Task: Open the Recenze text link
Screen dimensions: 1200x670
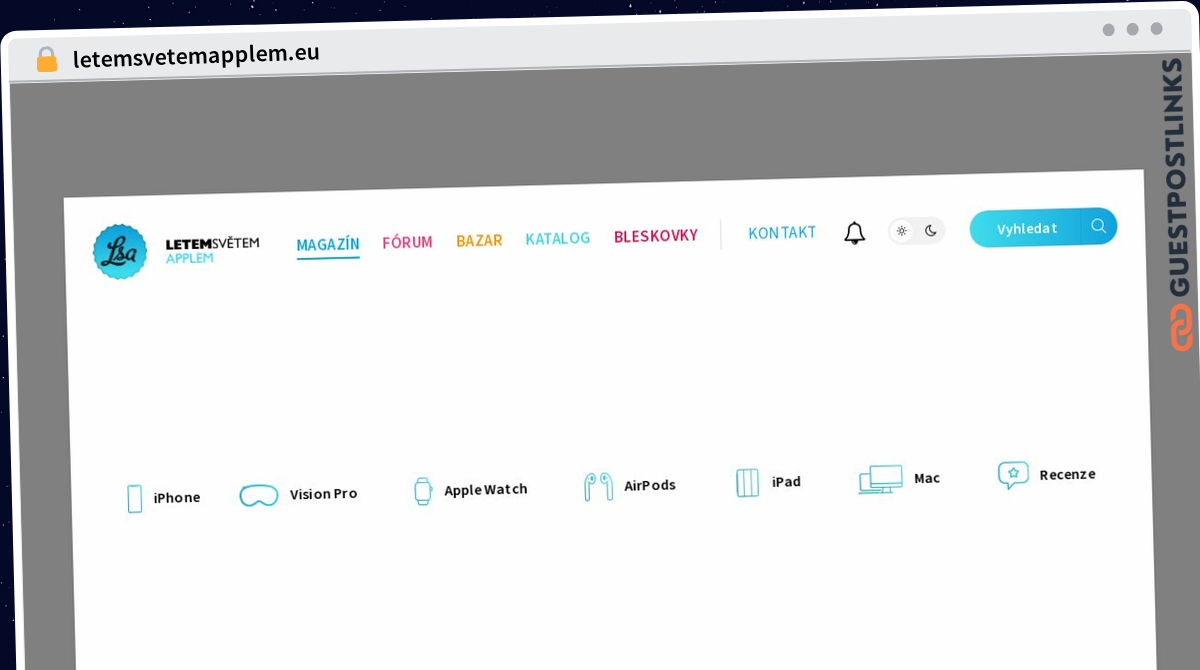Action: click(x=1067, y=474)
